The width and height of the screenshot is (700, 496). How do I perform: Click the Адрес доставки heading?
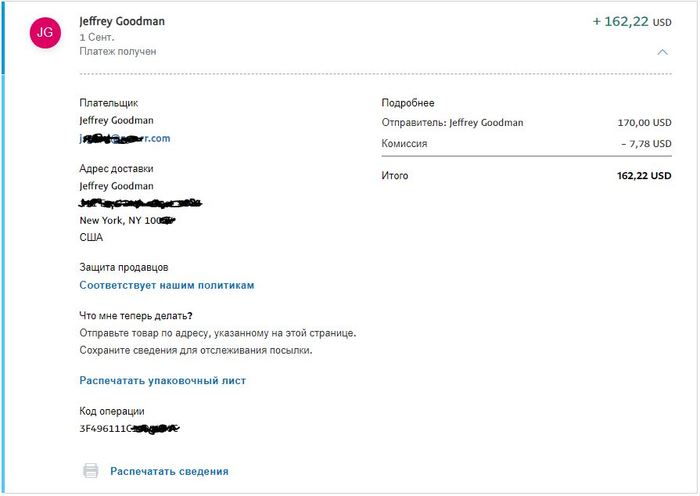click(x=117, y=169)
